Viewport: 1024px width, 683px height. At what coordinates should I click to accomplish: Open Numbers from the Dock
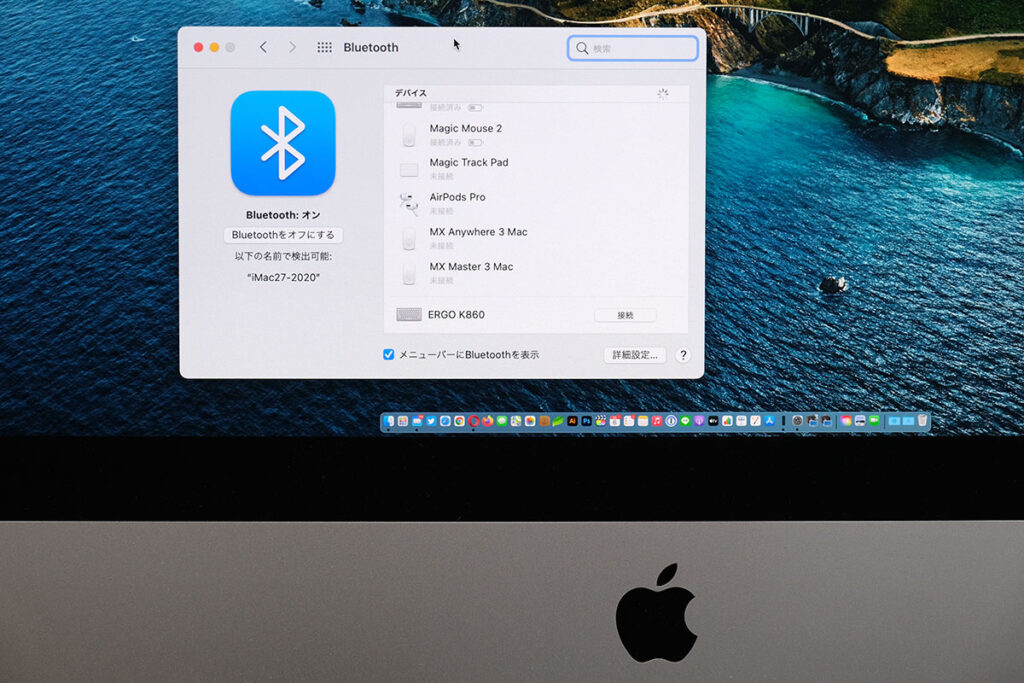pos(727,421)
